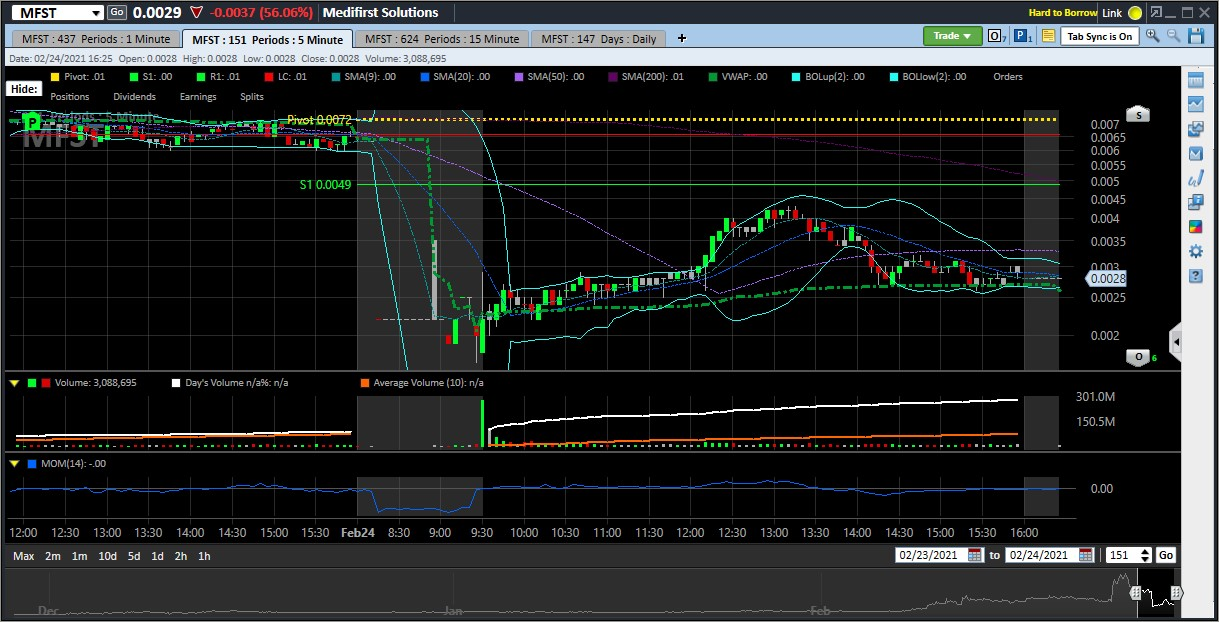The image size is (1219, 622).
Task: Click the zoom in magnifier icon
Action: click(1152, 36)
